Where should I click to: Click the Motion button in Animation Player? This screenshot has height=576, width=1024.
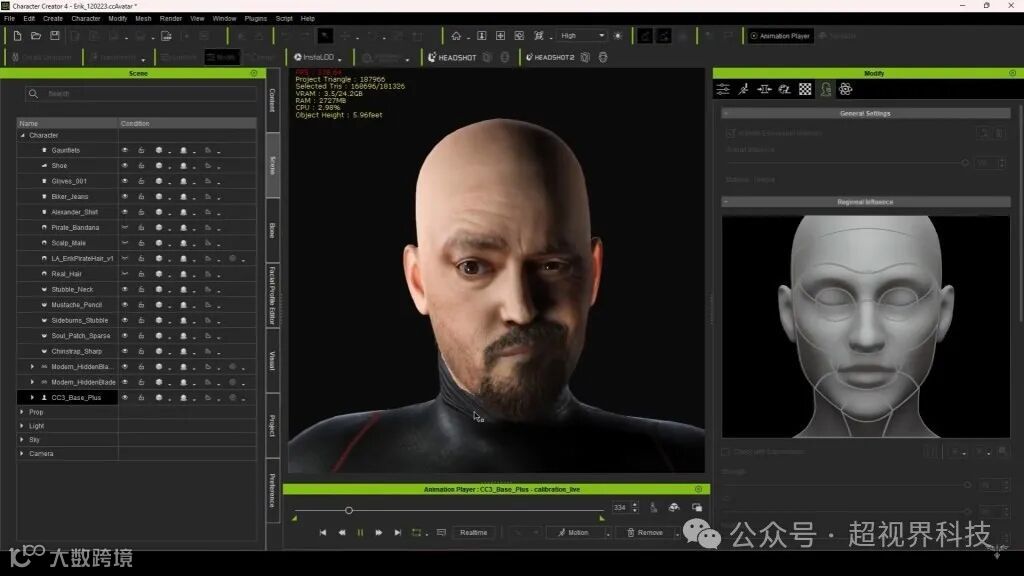coord(573,533)
